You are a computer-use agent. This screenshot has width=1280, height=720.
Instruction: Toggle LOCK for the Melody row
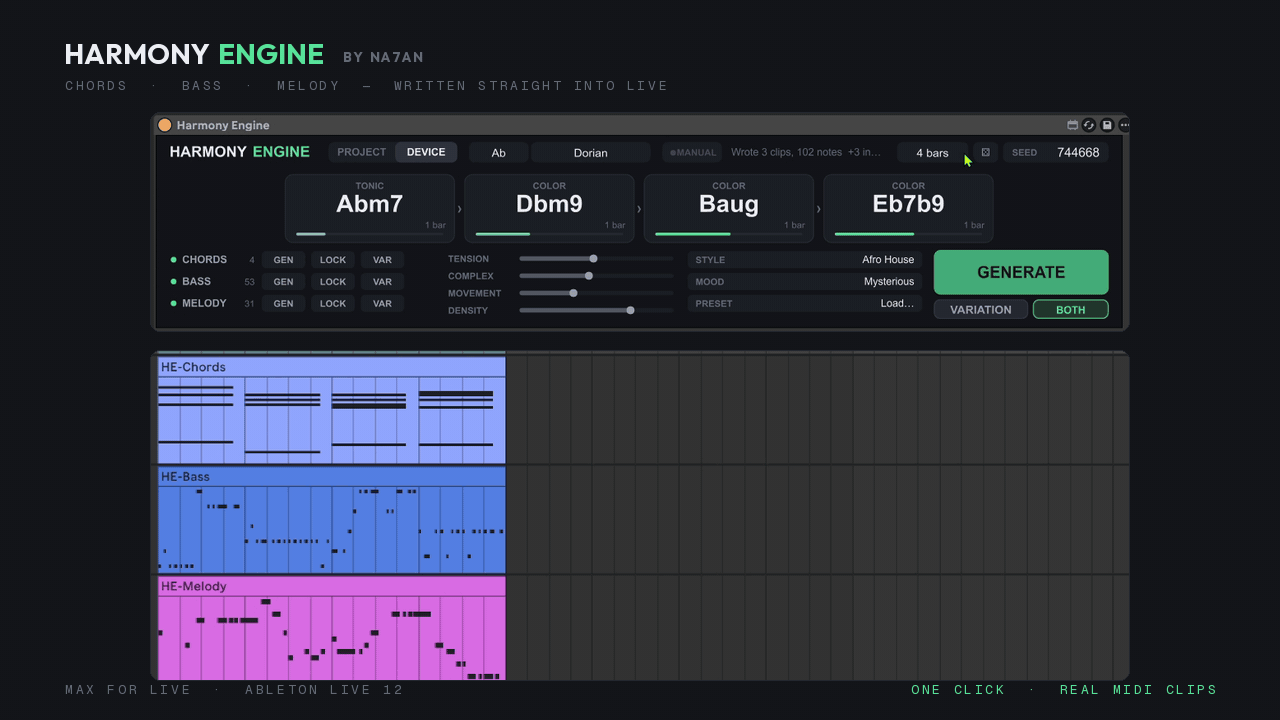tap(333, 303)
